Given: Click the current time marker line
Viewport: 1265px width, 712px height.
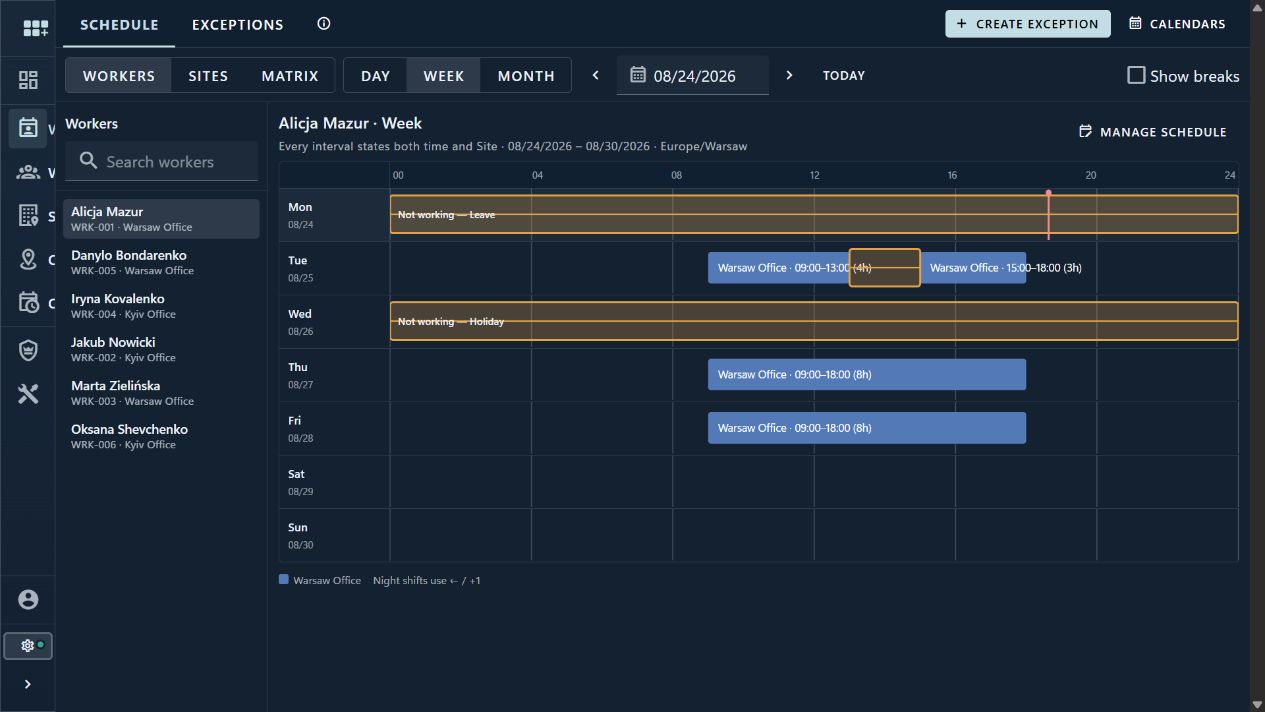Looking at the screenshot, I should tap(1048, 215).
